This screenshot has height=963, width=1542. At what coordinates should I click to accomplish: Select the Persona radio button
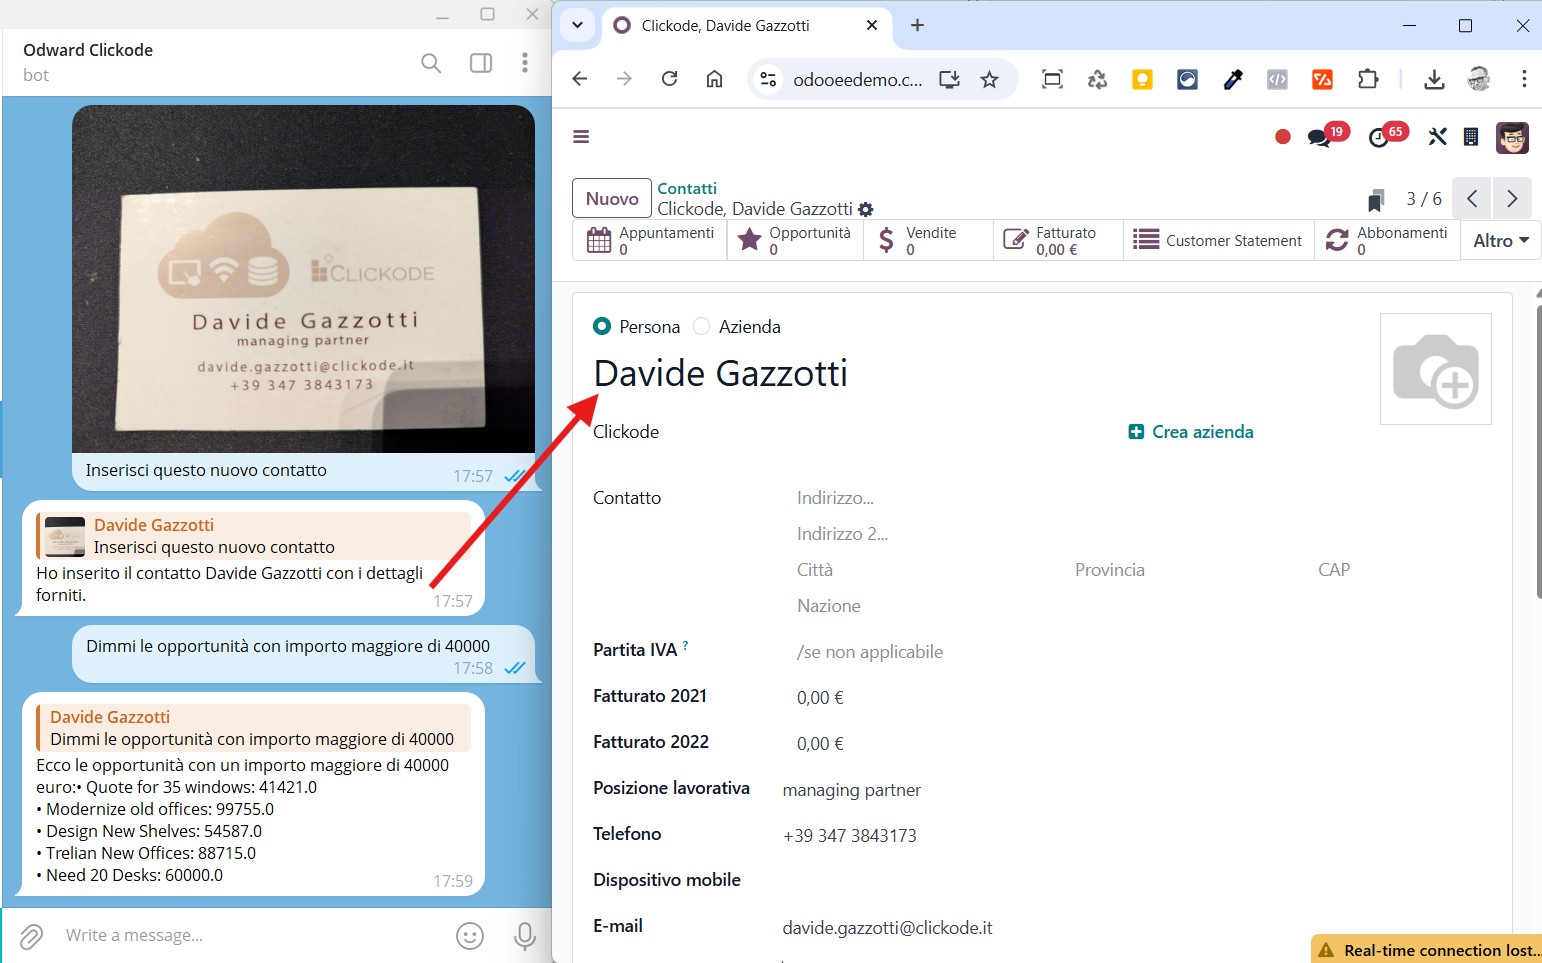point(602,326)
